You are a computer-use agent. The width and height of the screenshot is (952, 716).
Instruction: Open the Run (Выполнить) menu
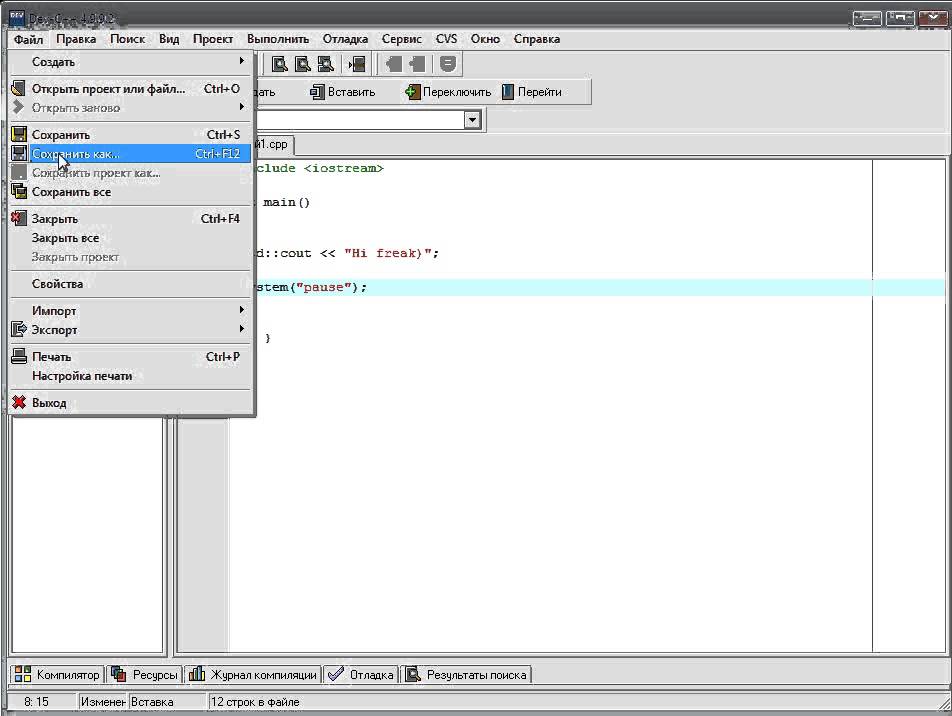coord(278,39)
